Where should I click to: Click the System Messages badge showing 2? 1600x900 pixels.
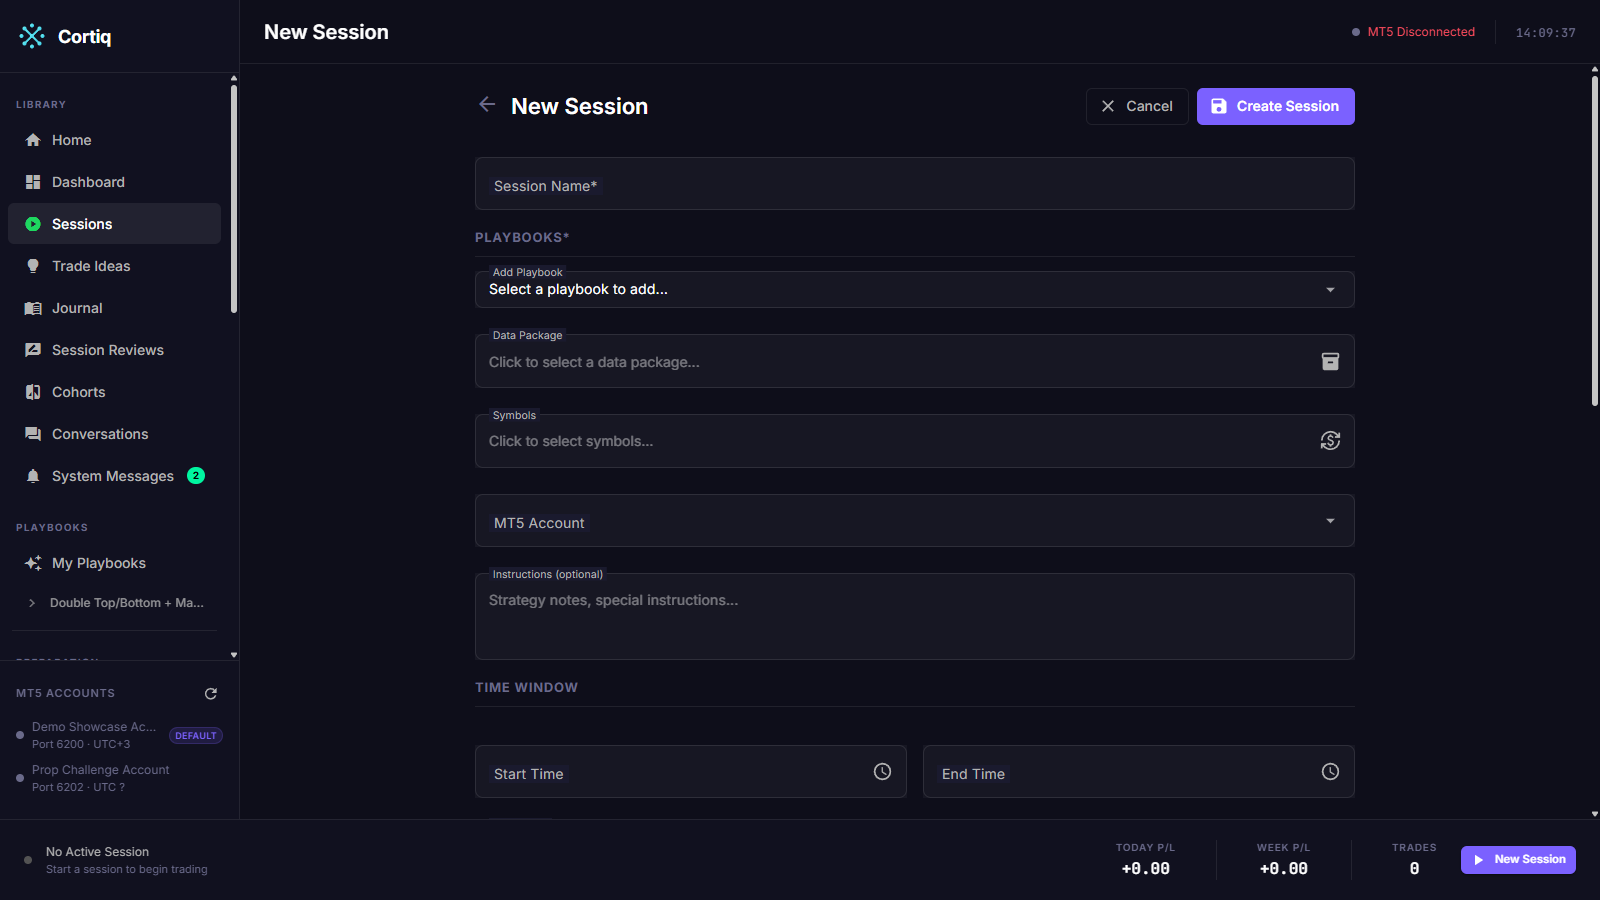coord(196,476)
